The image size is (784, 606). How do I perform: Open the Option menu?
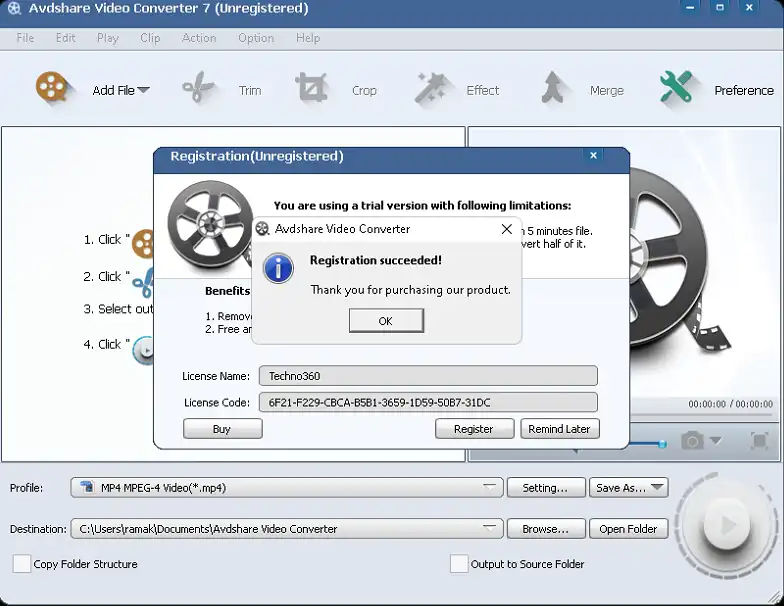[x=256, y=38]
